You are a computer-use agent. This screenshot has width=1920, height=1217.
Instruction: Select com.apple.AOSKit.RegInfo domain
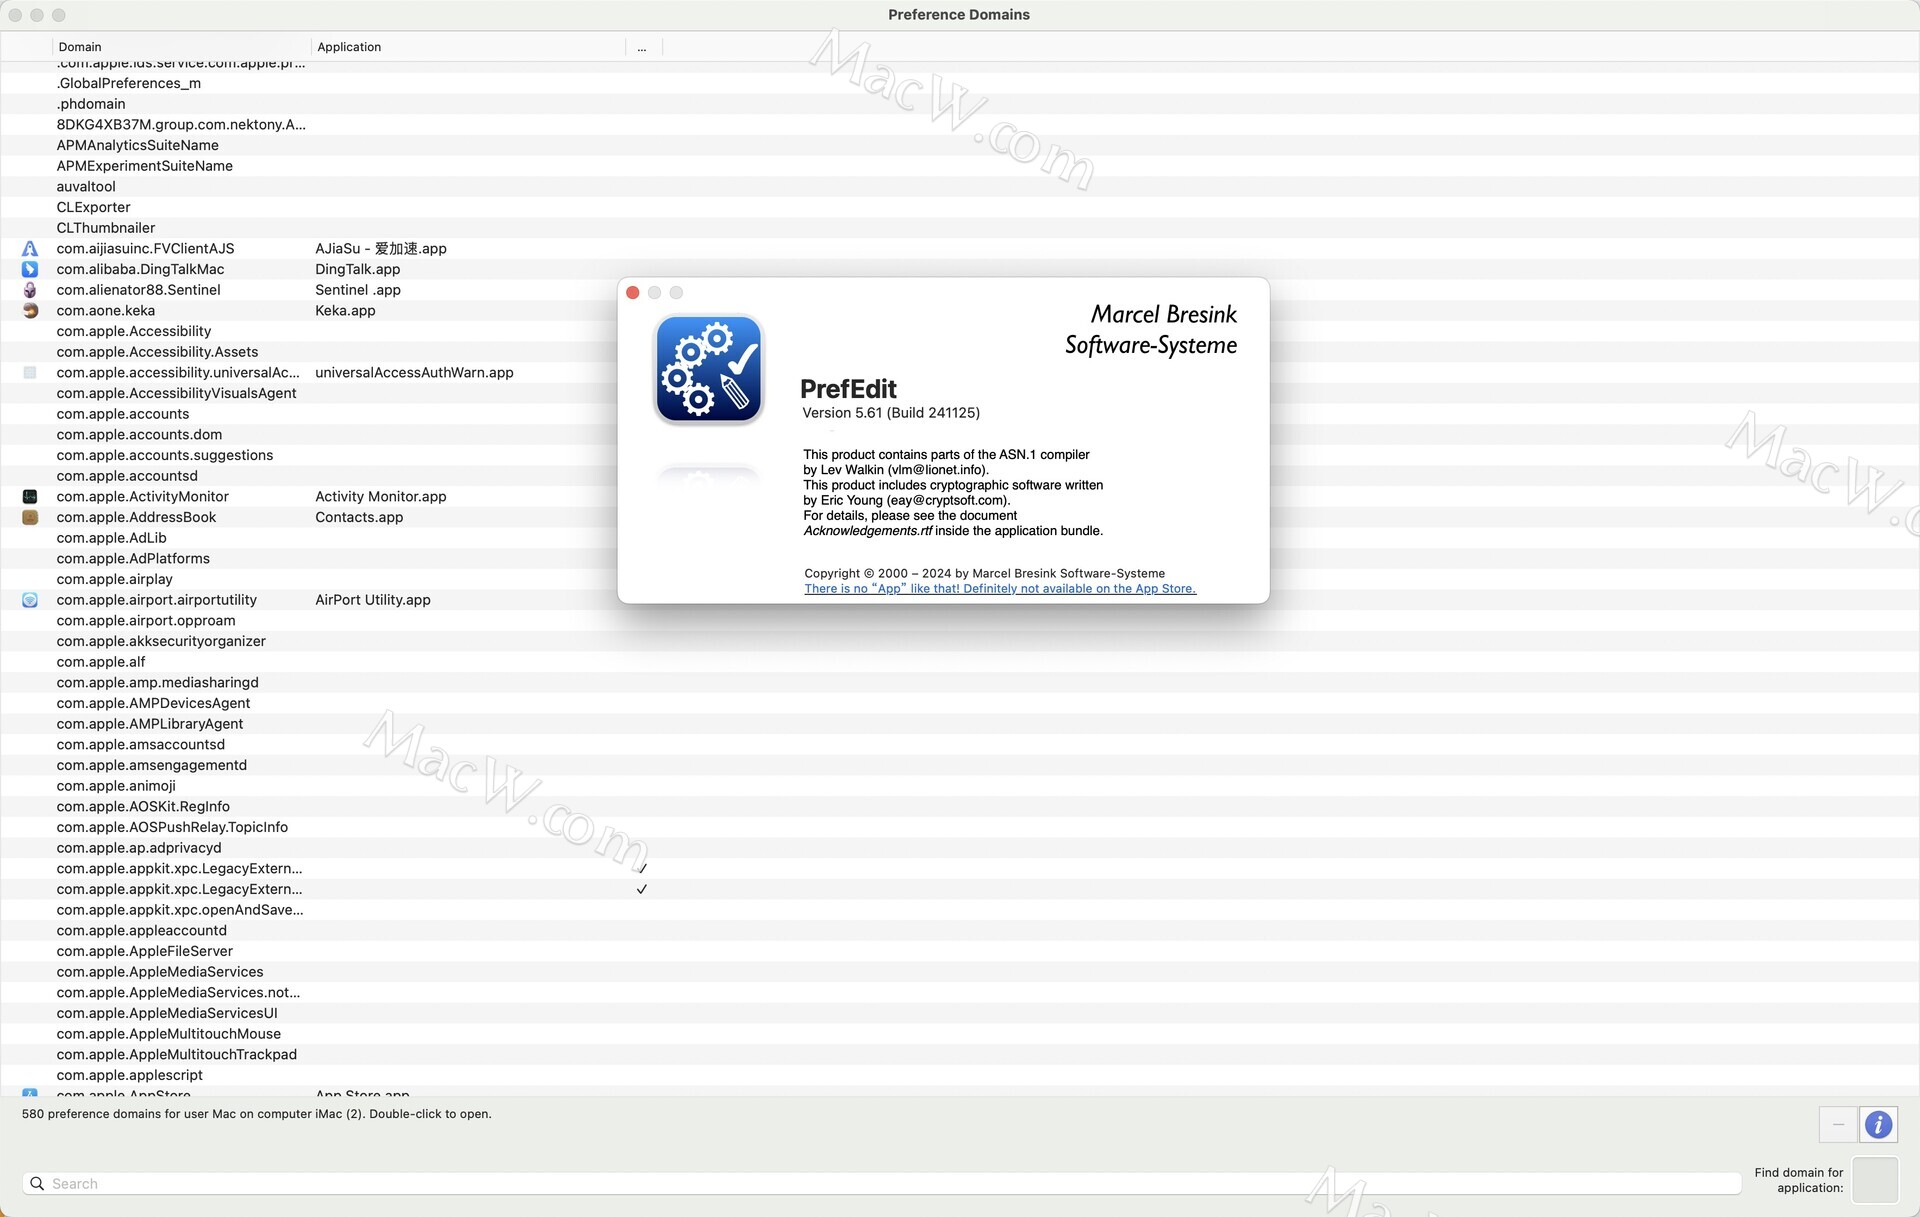point(143,807)
